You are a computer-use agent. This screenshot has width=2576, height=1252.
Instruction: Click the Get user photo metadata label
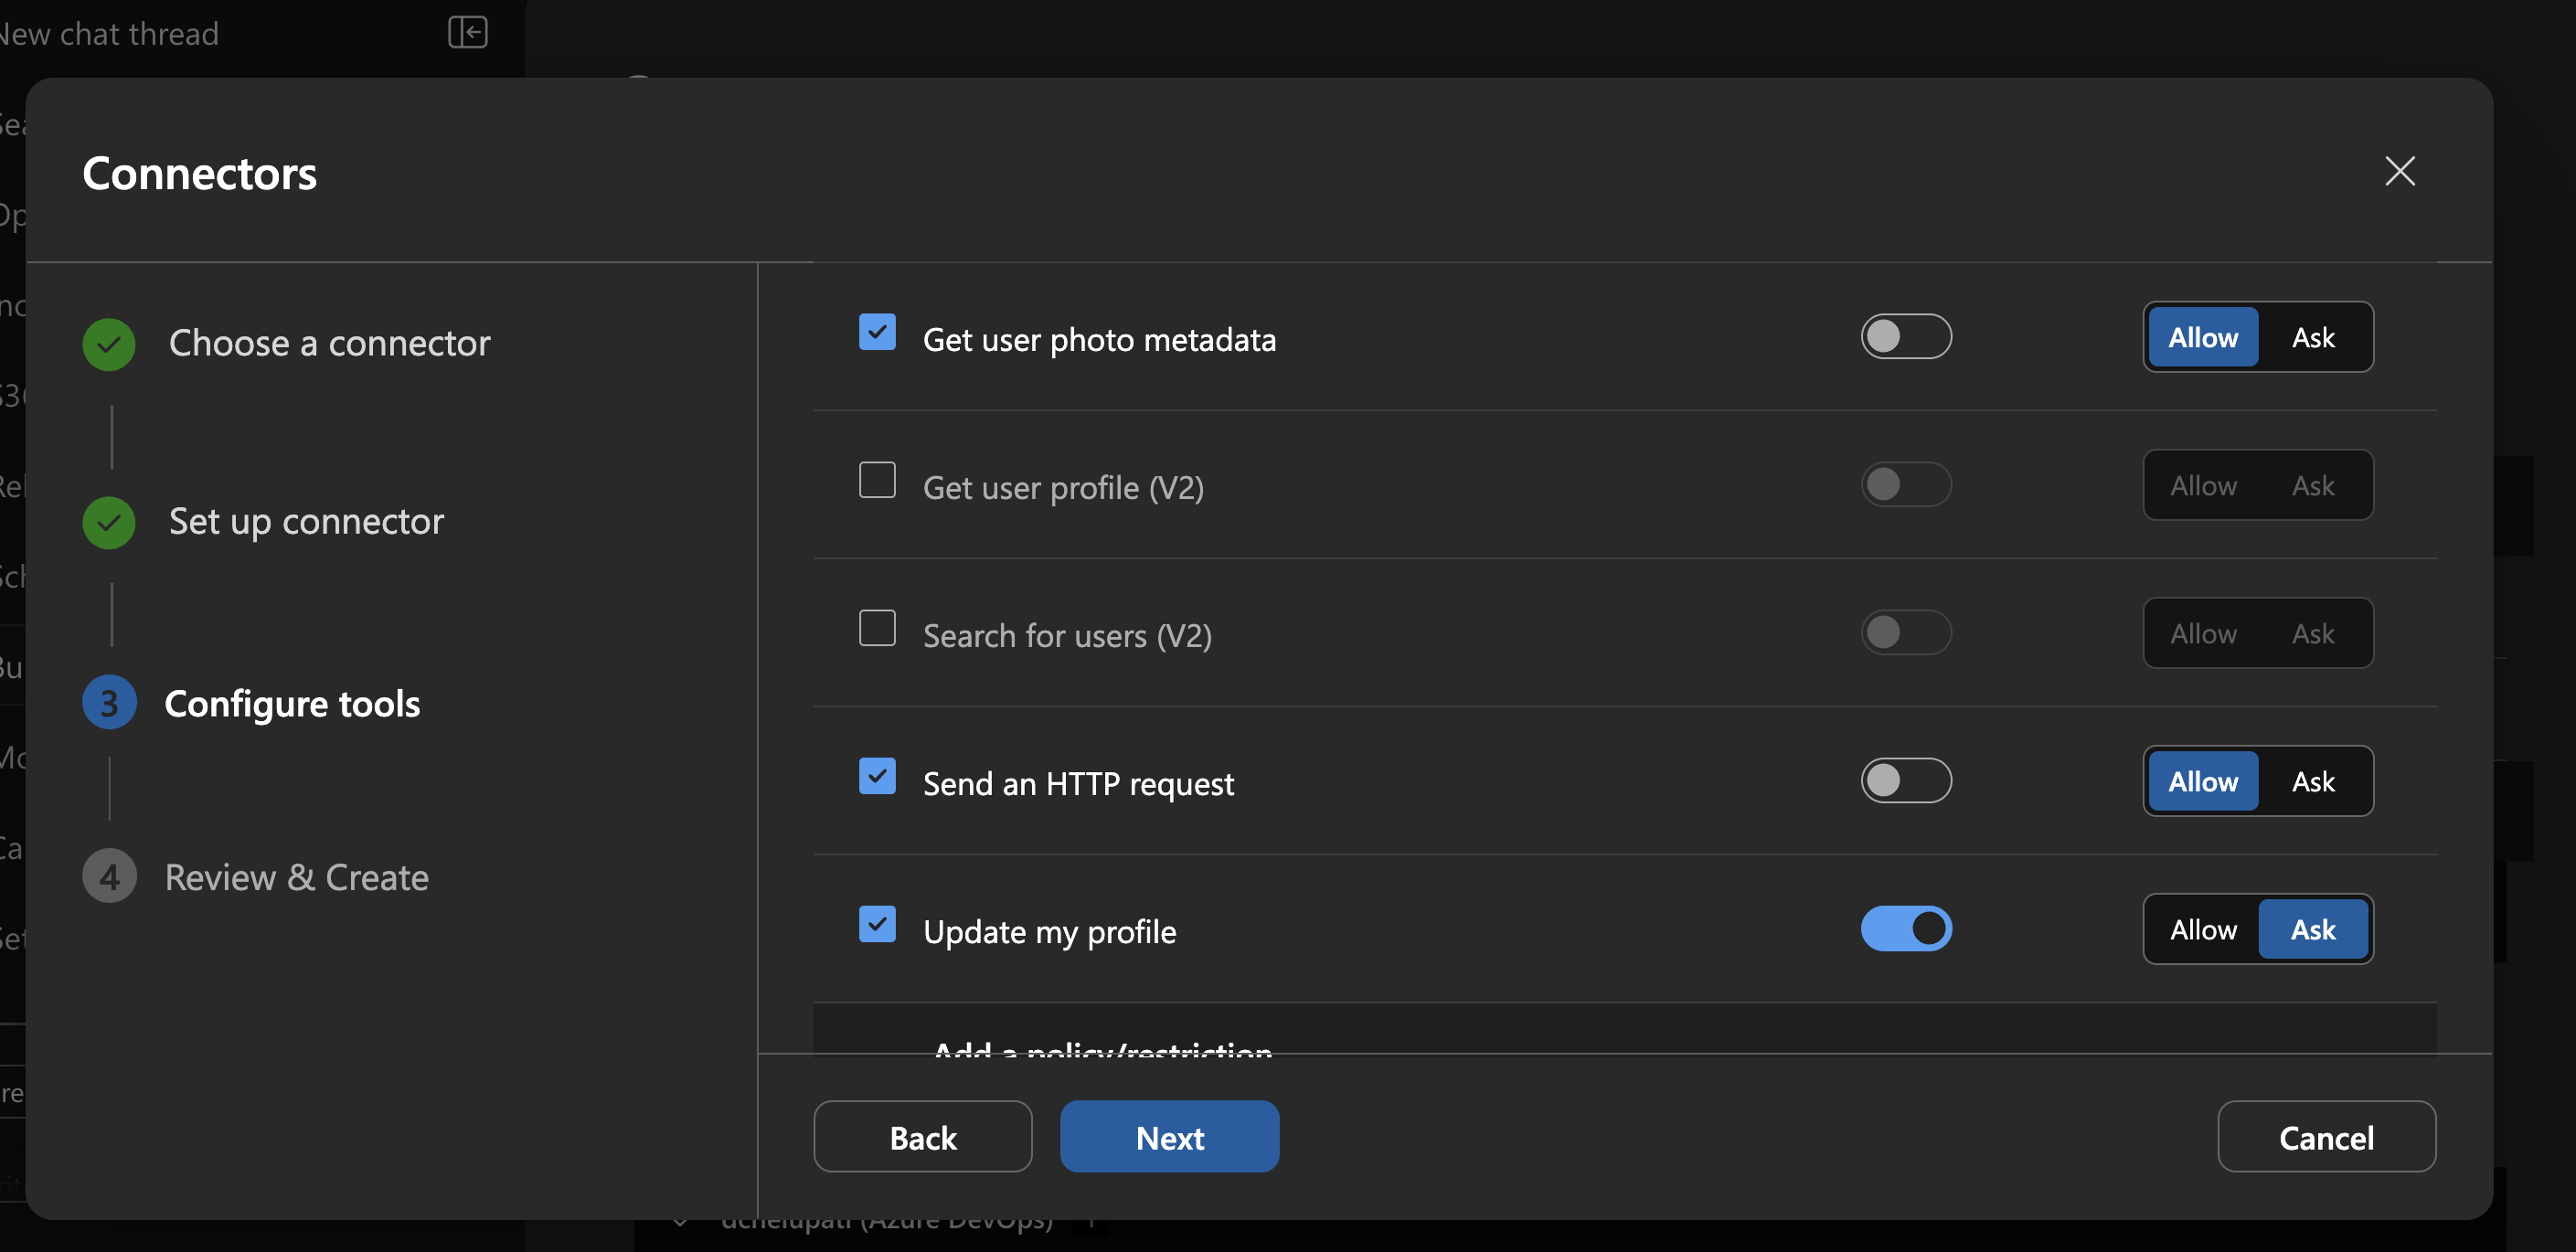1099,340
